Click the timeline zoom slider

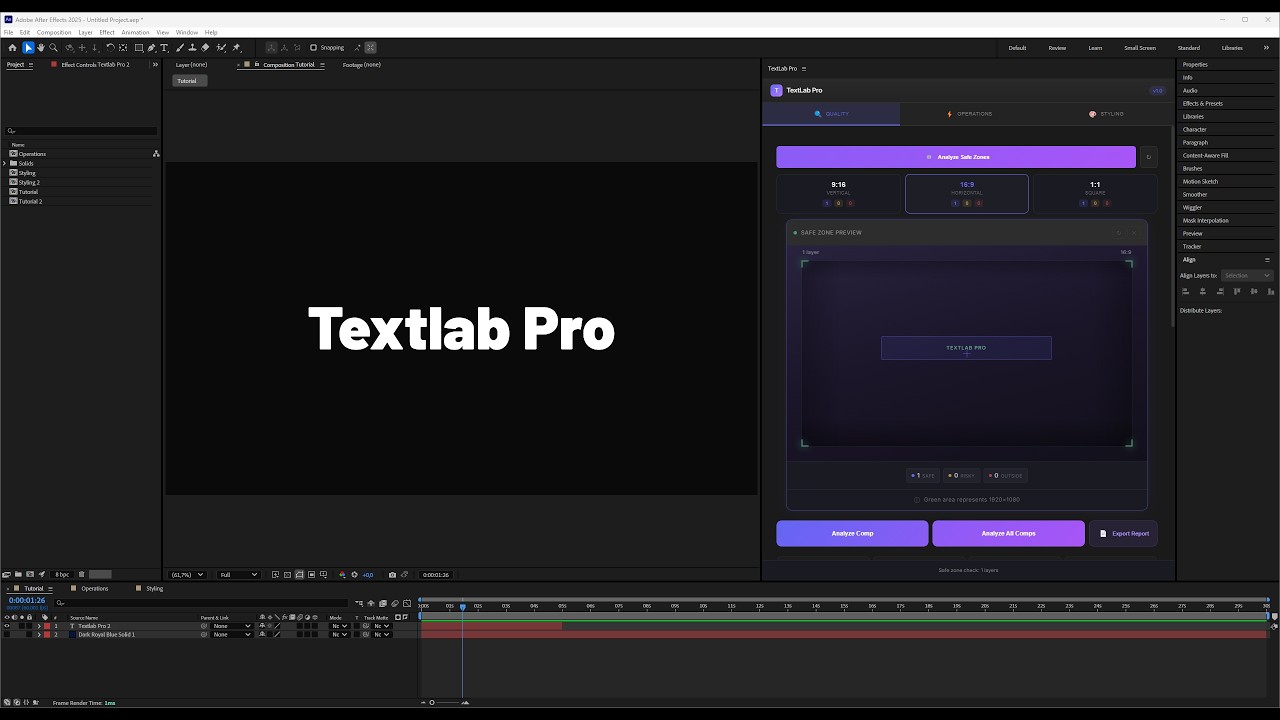click(444, 702)
